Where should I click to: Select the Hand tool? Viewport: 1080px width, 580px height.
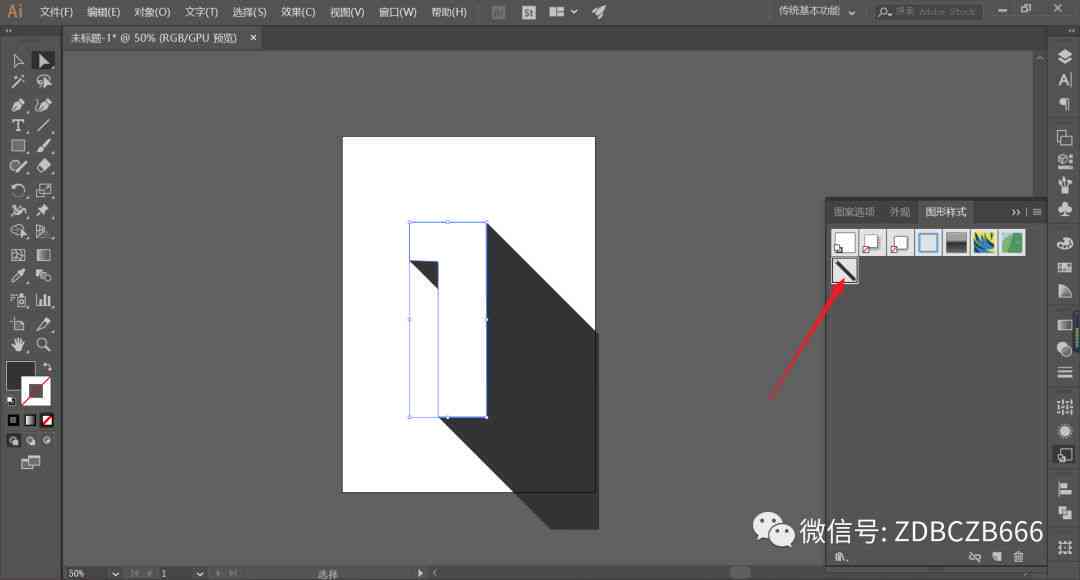pyautogui.click(x=18, y=344)
